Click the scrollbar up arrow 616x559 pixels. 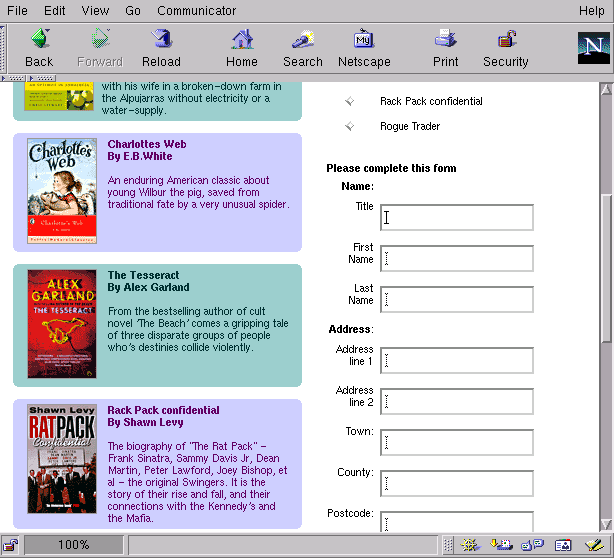click(607, 89)
